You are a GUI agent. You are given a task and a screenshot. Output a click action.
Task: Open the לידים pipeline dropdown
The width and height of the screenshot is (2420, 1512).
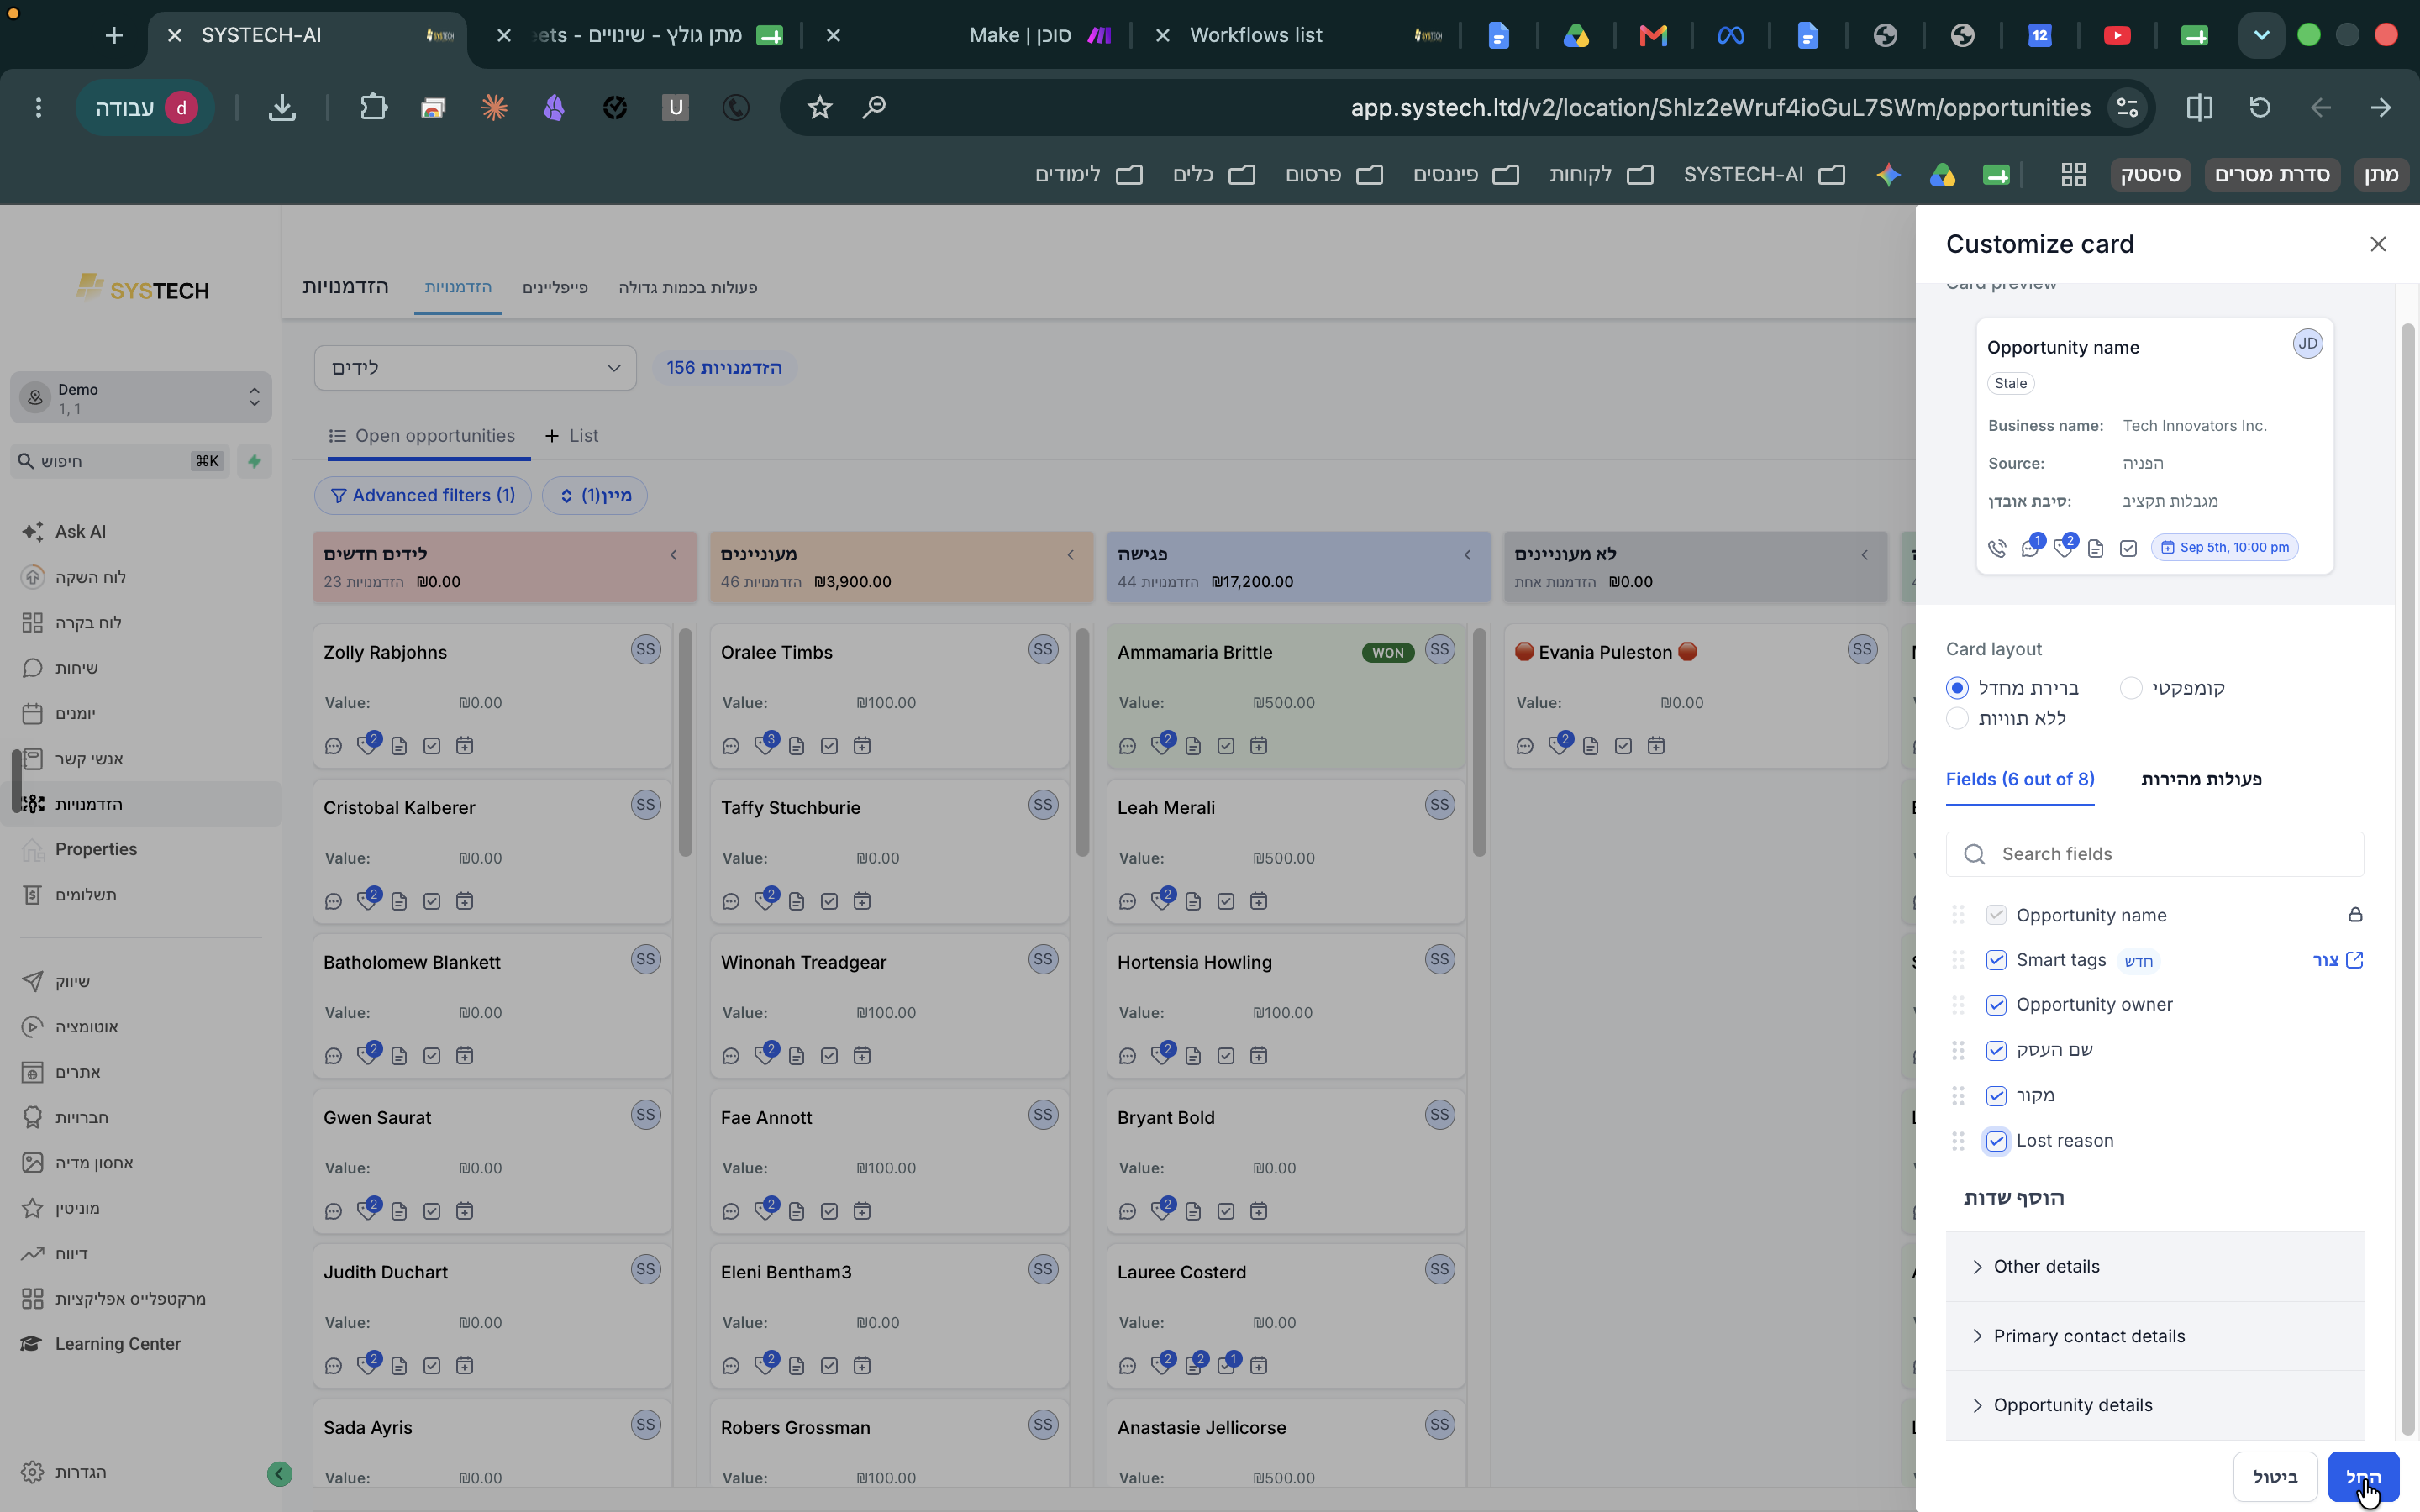click(x=475, y=368)
